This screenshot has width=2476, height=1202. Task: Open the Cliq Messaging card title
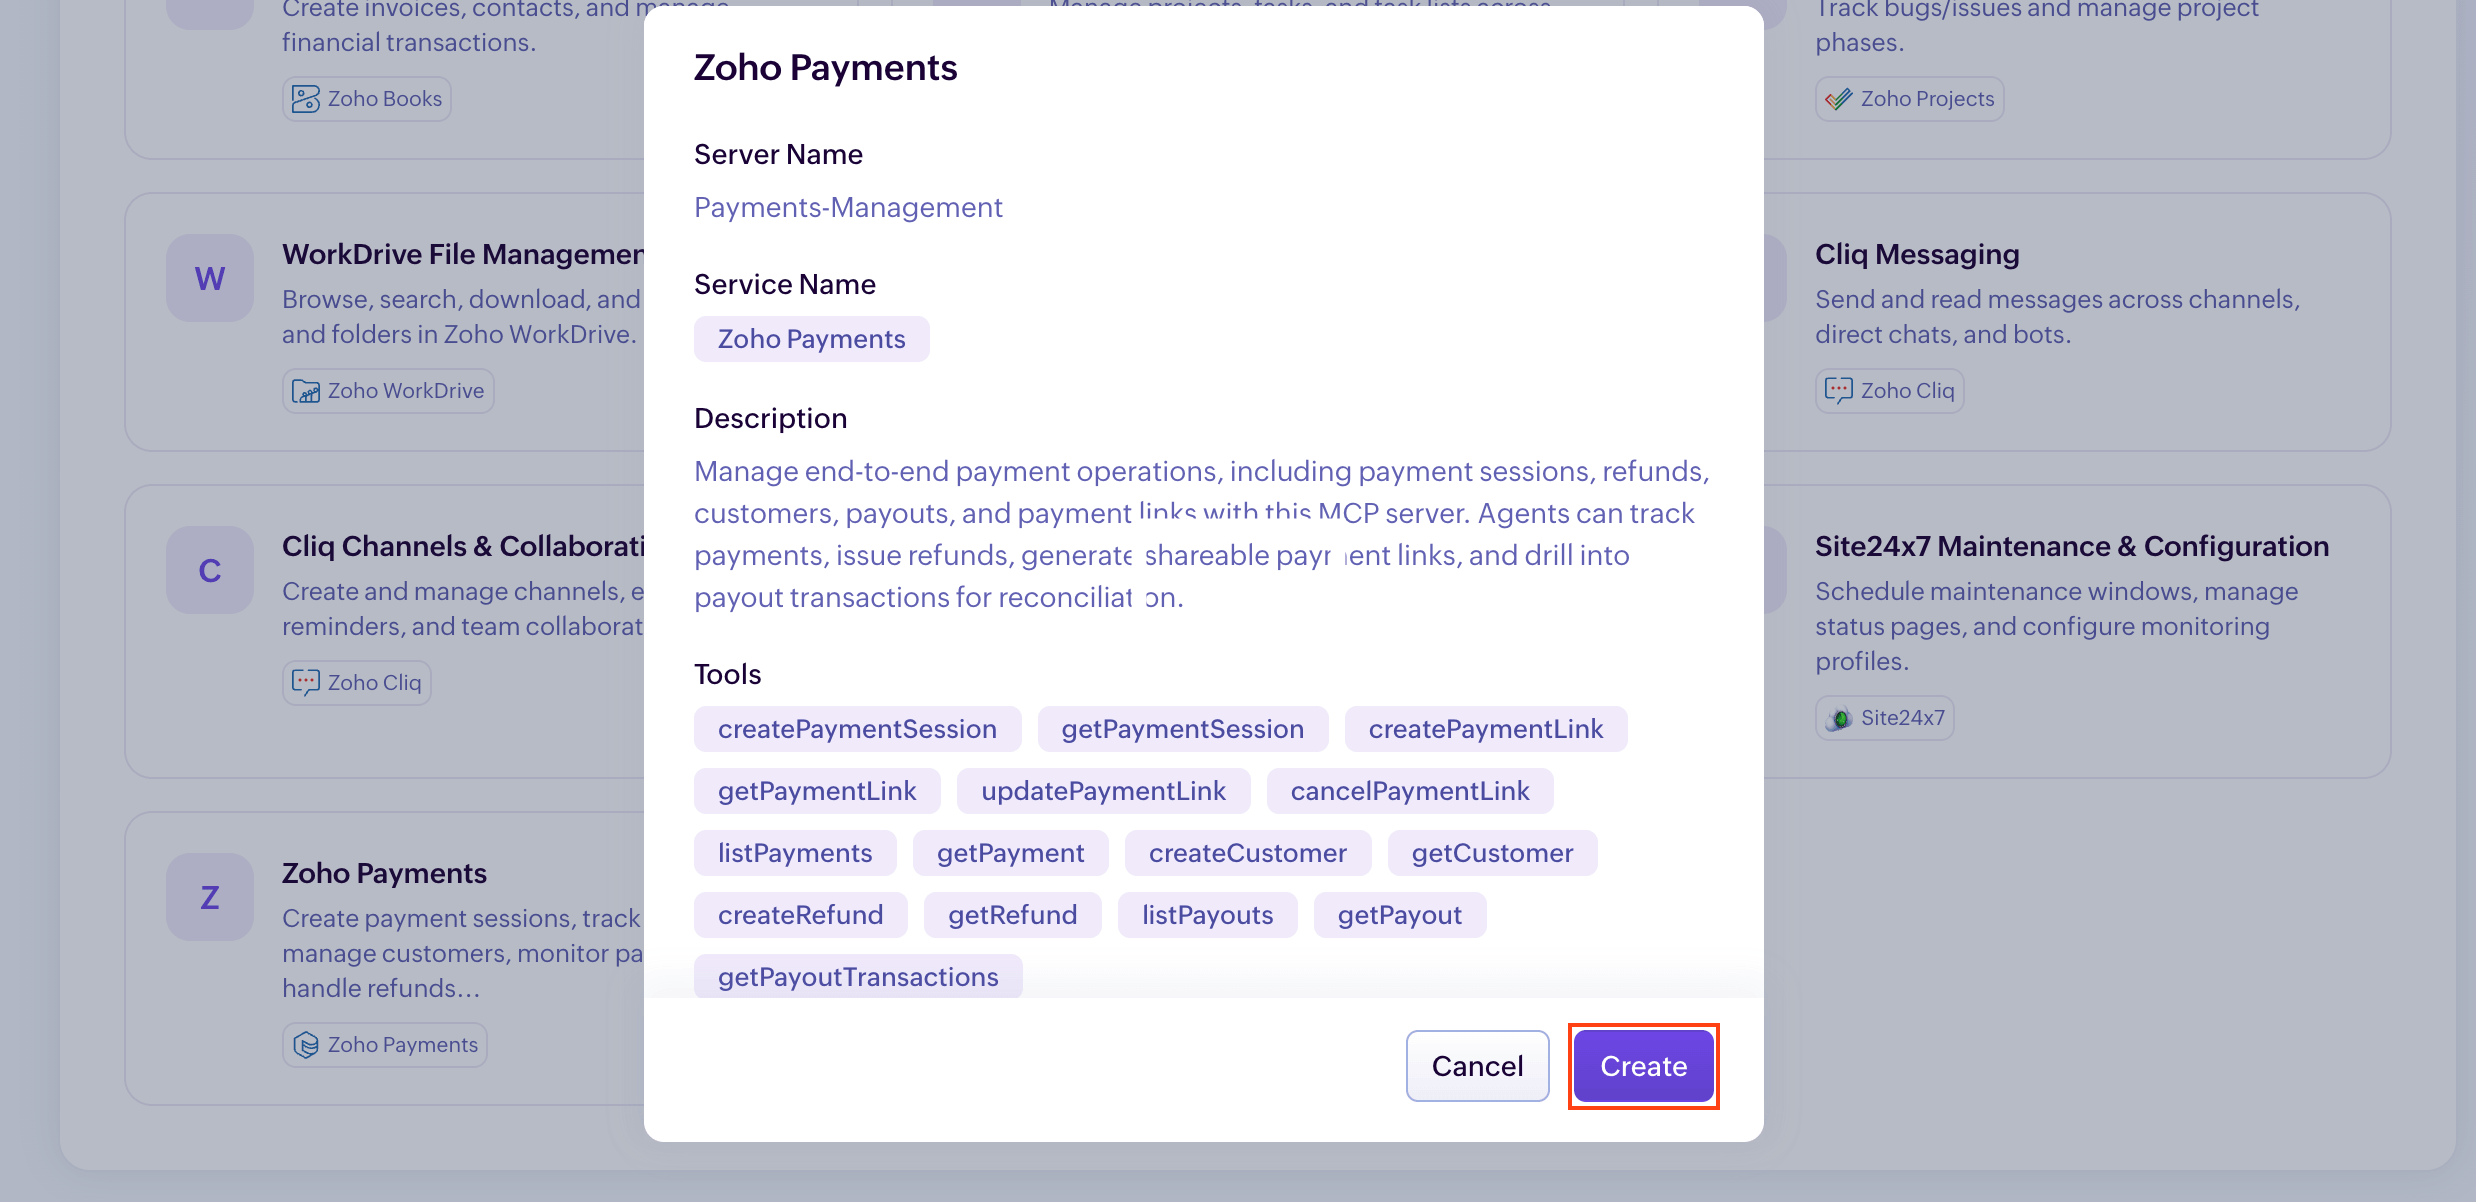coord(1917,254)
